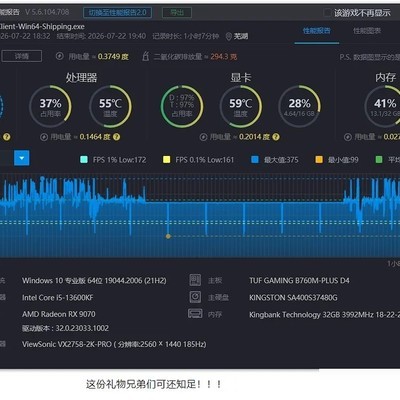Image resolution: width=400 pixels, height=400 pixels.
Task: Click the power icon beside GPU 用电量 0.2014
Action: tap(203, 137)
